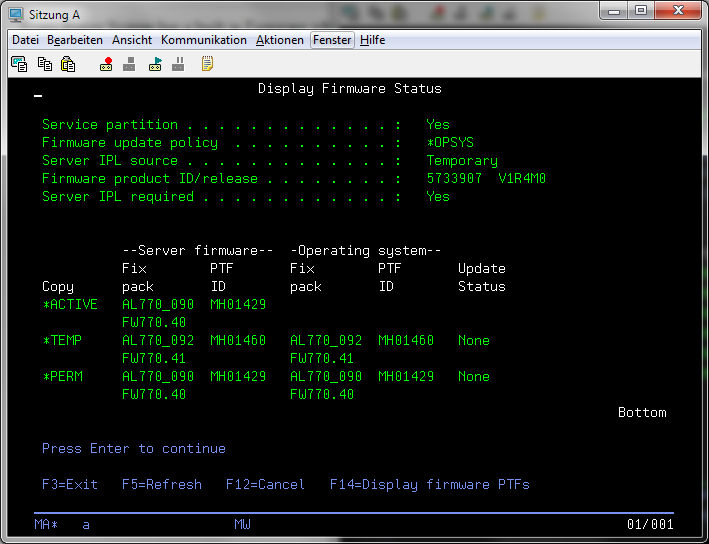Open the Bearbeiten menu
709x544 pixels.
[x=75, y=40]
